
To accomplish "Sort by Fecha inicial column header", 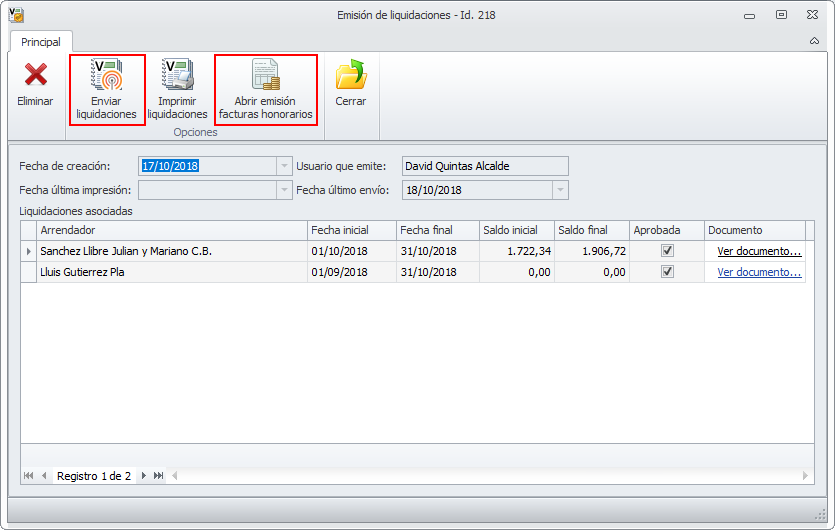I will [x=351, y=230].
